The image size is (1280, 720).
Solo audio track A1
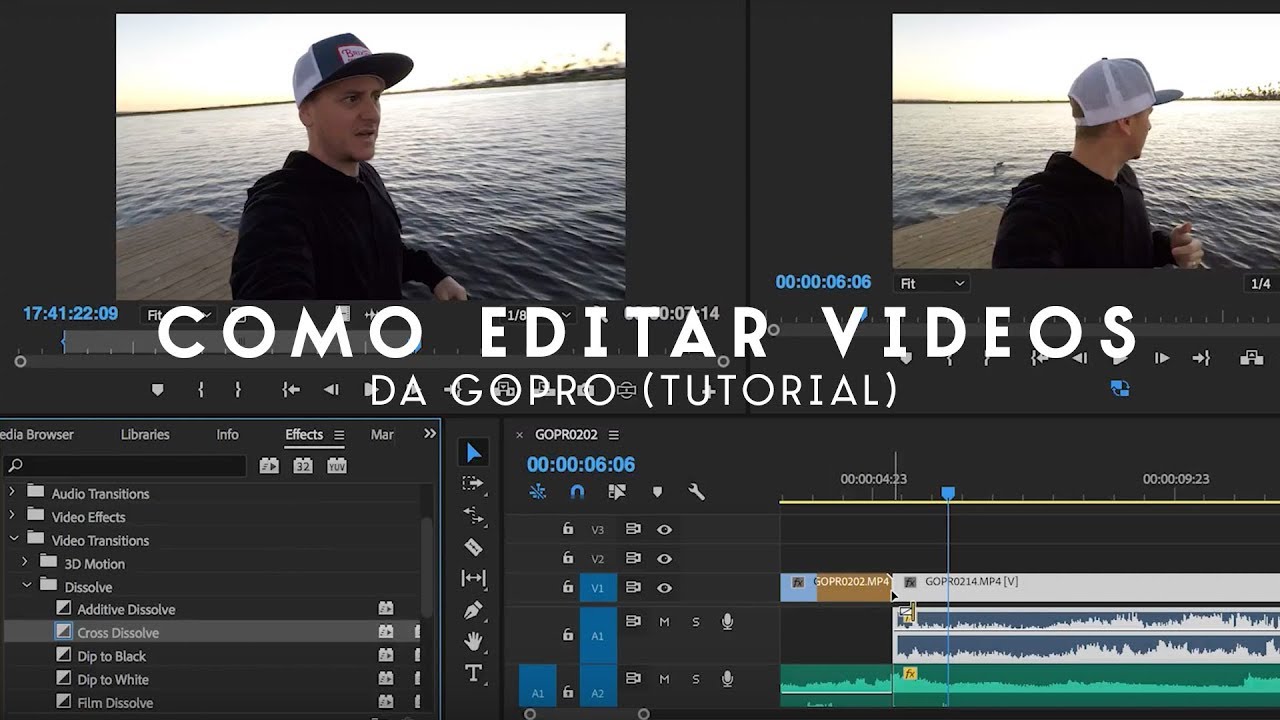coord(696,622)
